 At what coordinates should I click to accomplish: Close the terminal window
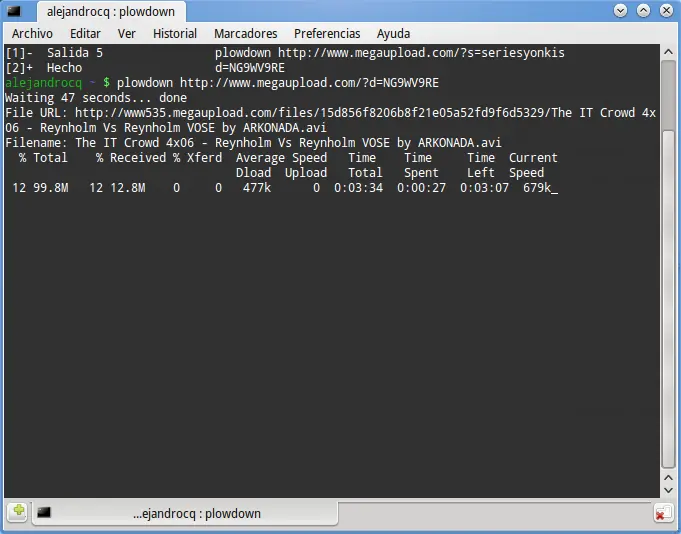tap(666, 10)
